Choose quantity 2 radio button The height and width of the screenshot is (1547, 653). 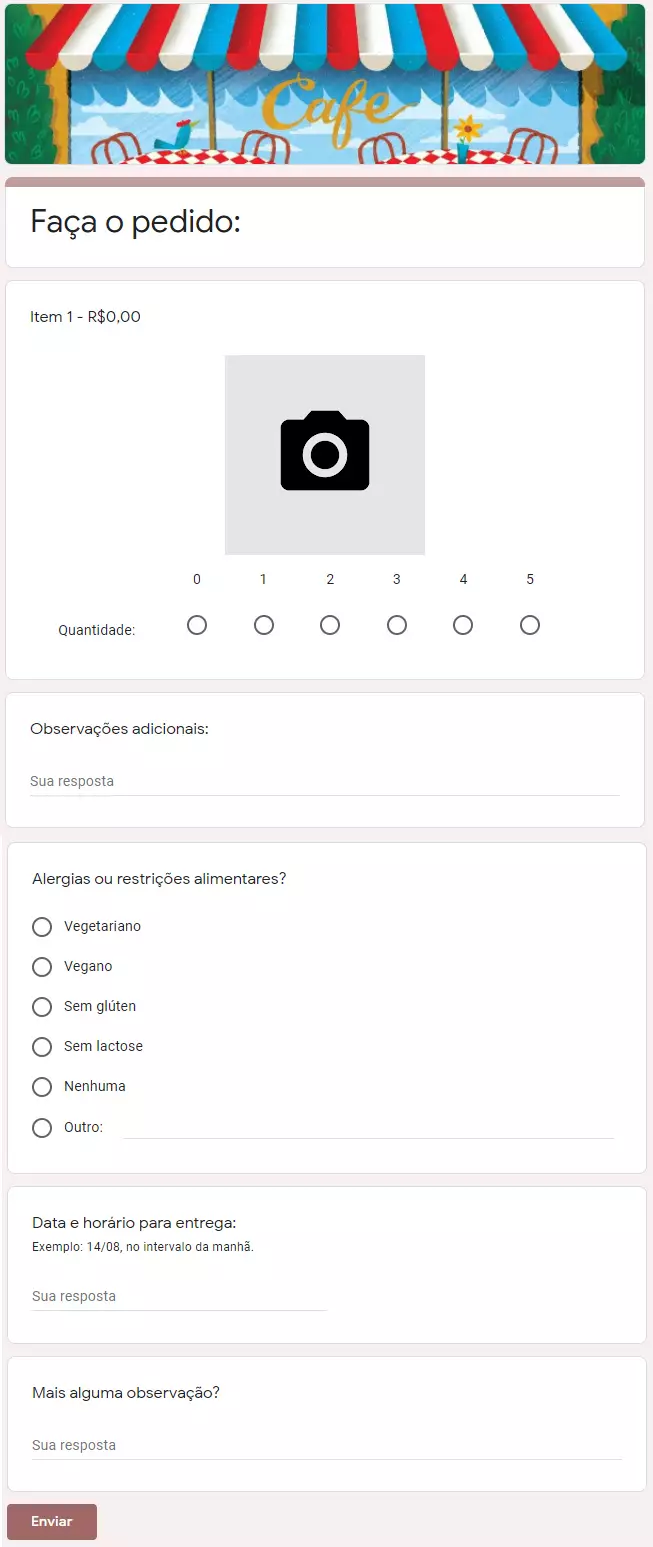point(330,625)
